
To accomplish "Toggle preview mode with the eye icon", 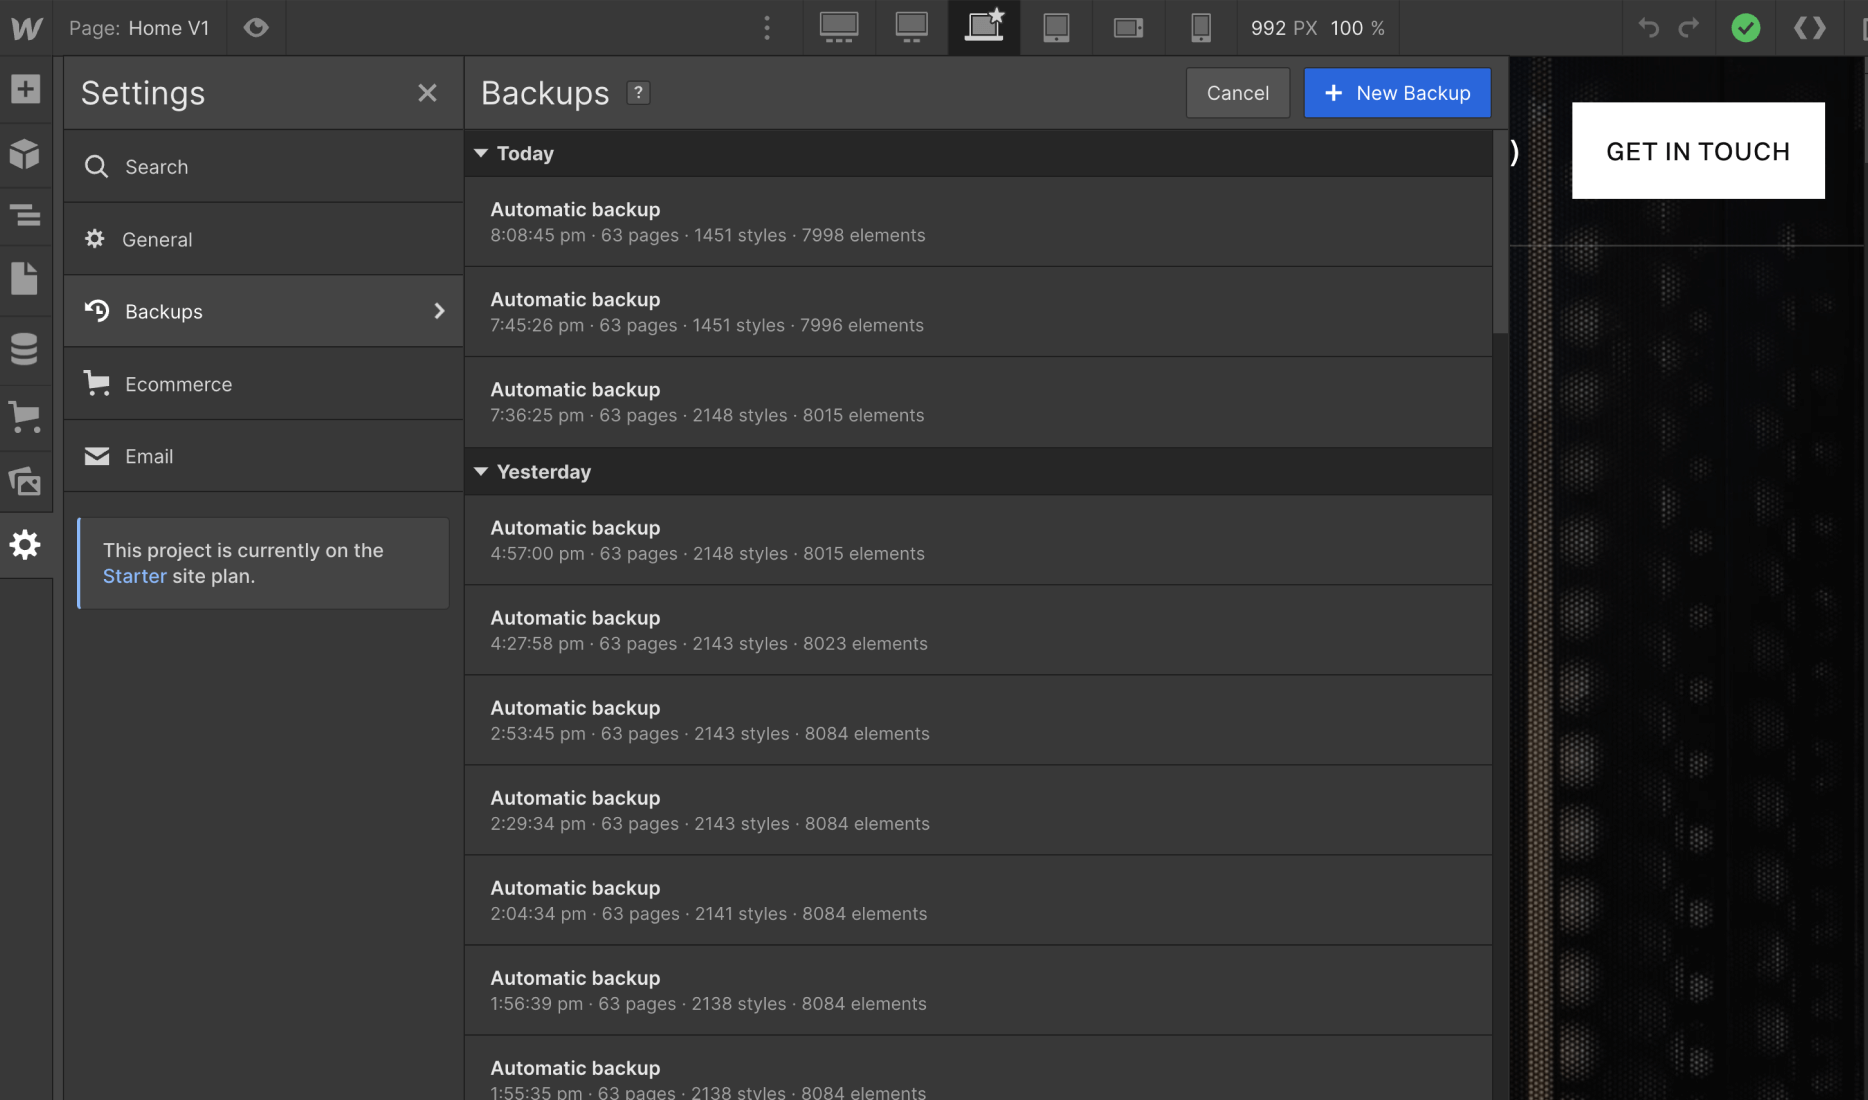I will click(x=255, y=27).
